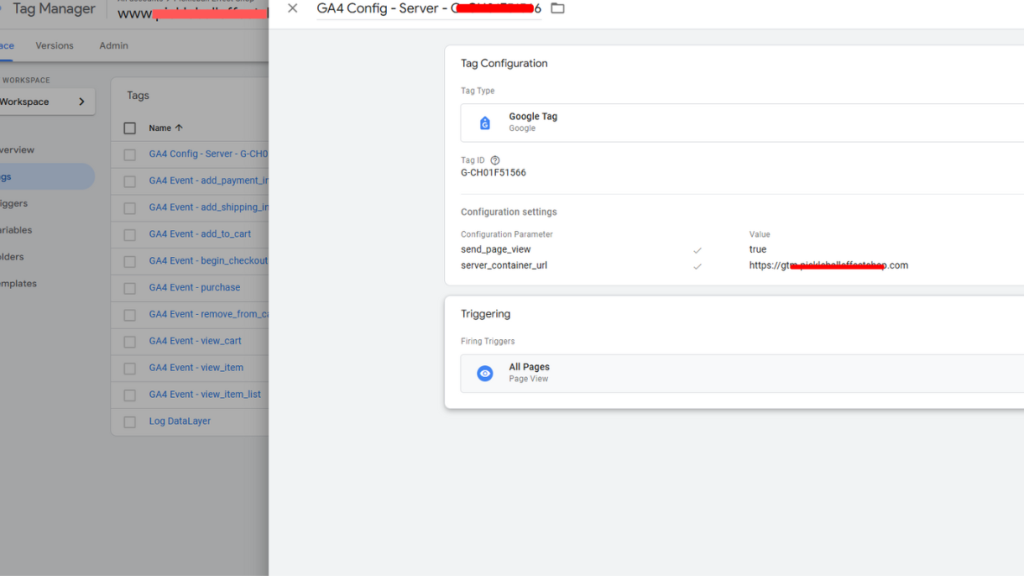Image resolution: width=1024 pixels, height=576 pixels.
Task: Open the folder icon beside tag name
Action: point(558,8)
